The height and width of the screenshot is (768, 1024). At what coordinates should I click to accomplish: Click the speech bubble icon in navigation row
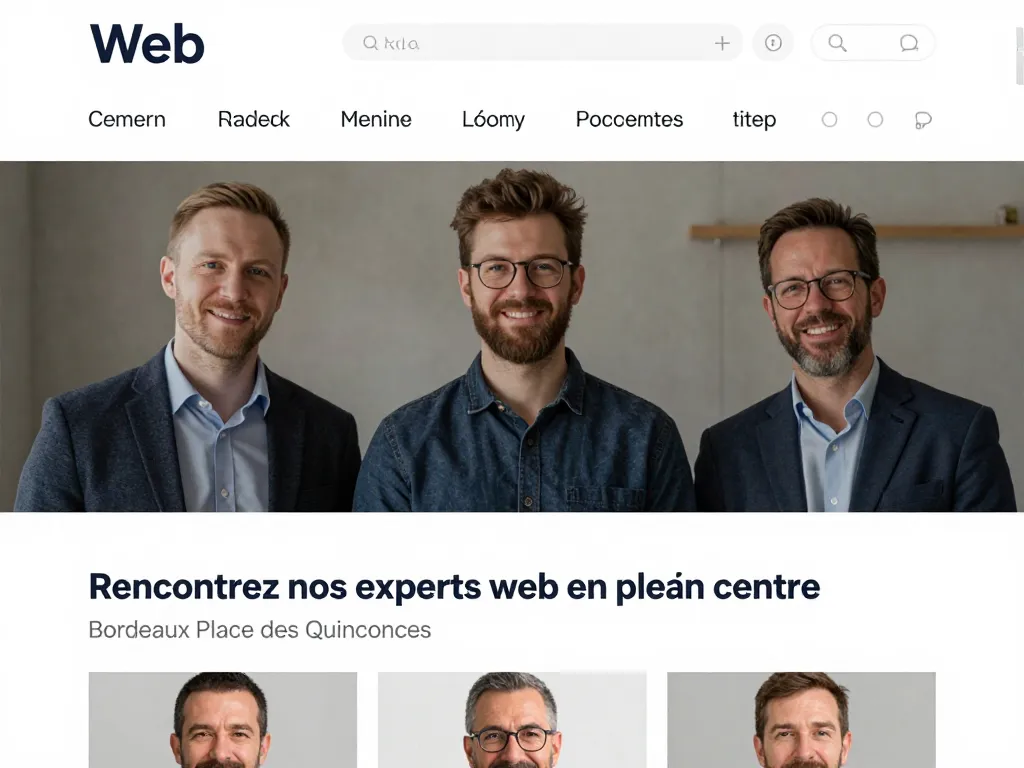pos(922,120)
